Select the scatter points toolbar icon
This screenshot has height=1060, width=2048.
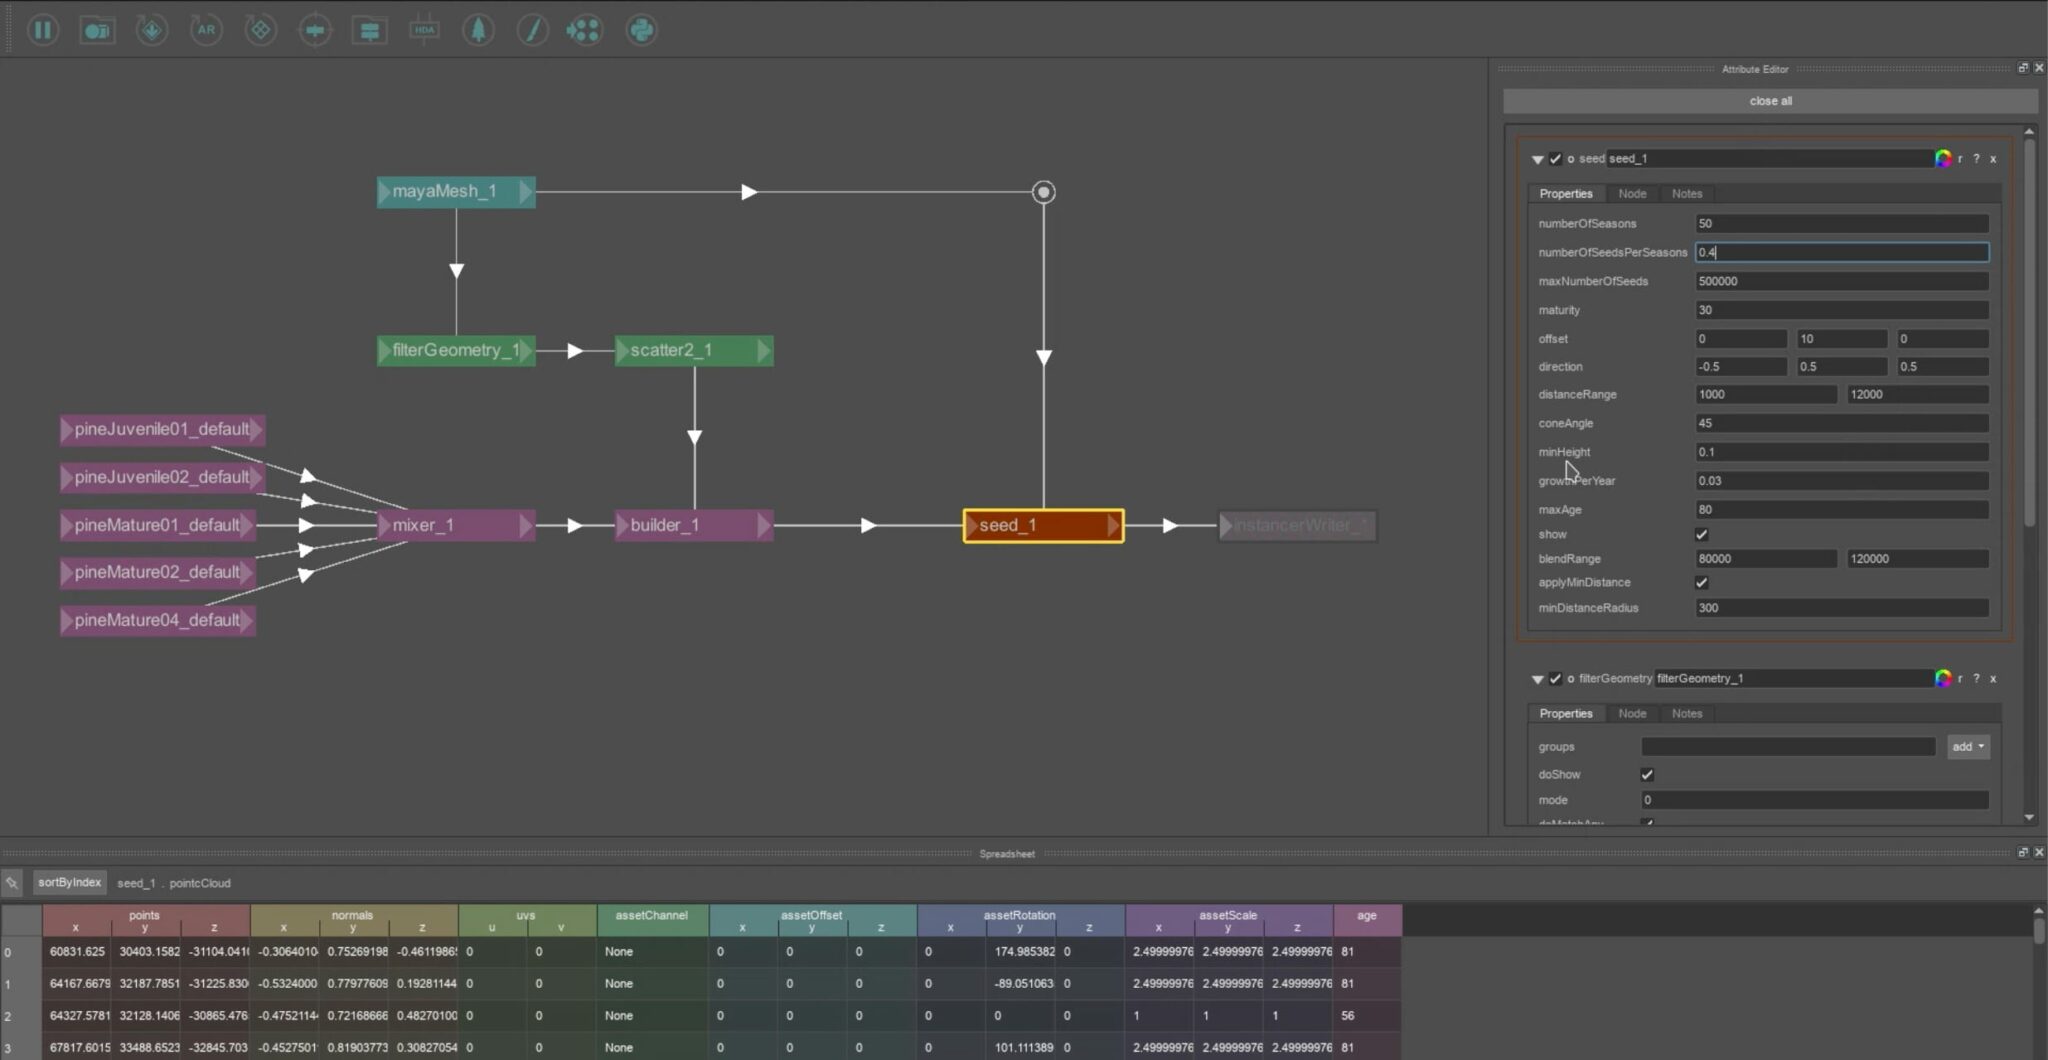click(x=584, y=30)
